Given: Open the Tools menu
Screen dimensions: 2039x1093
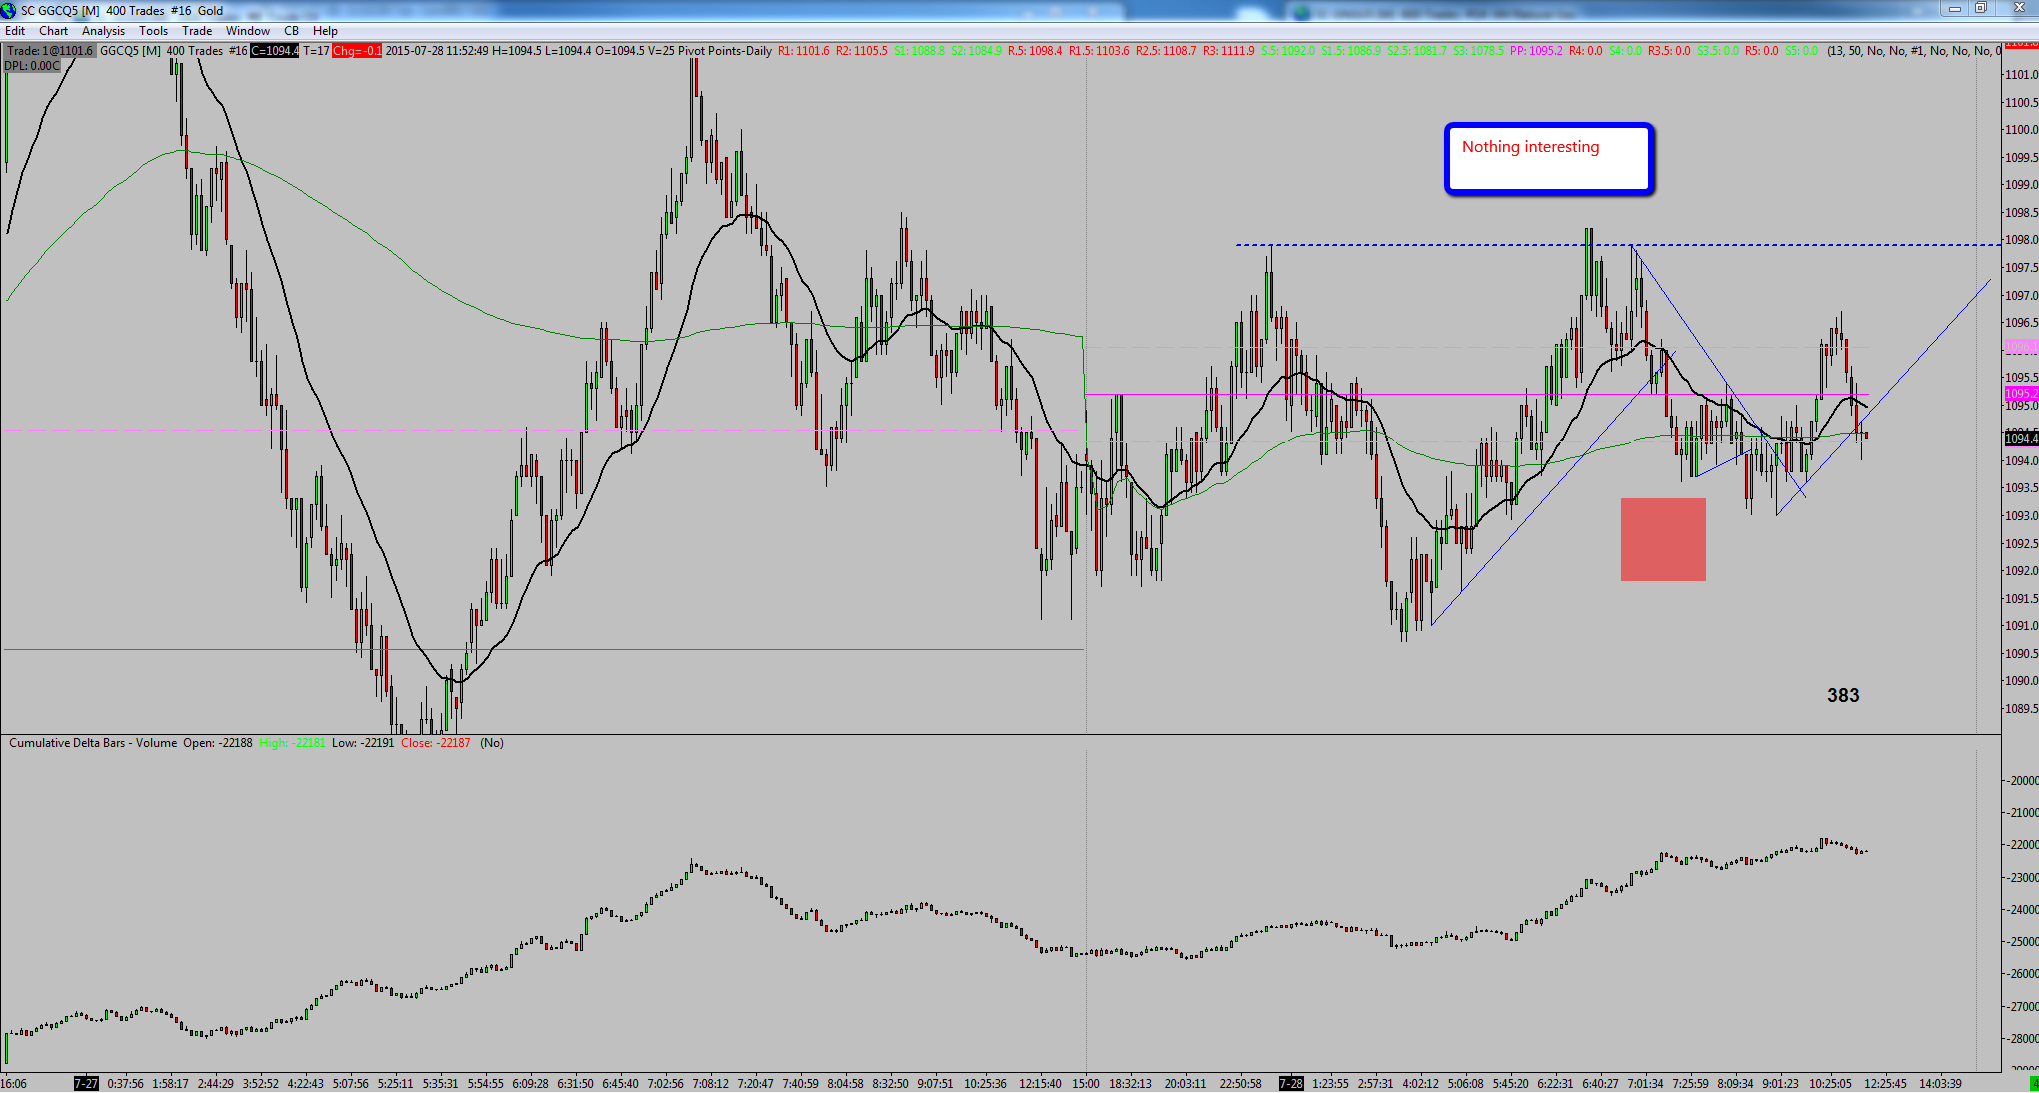Looking at the screenshot, I should 154,31.
